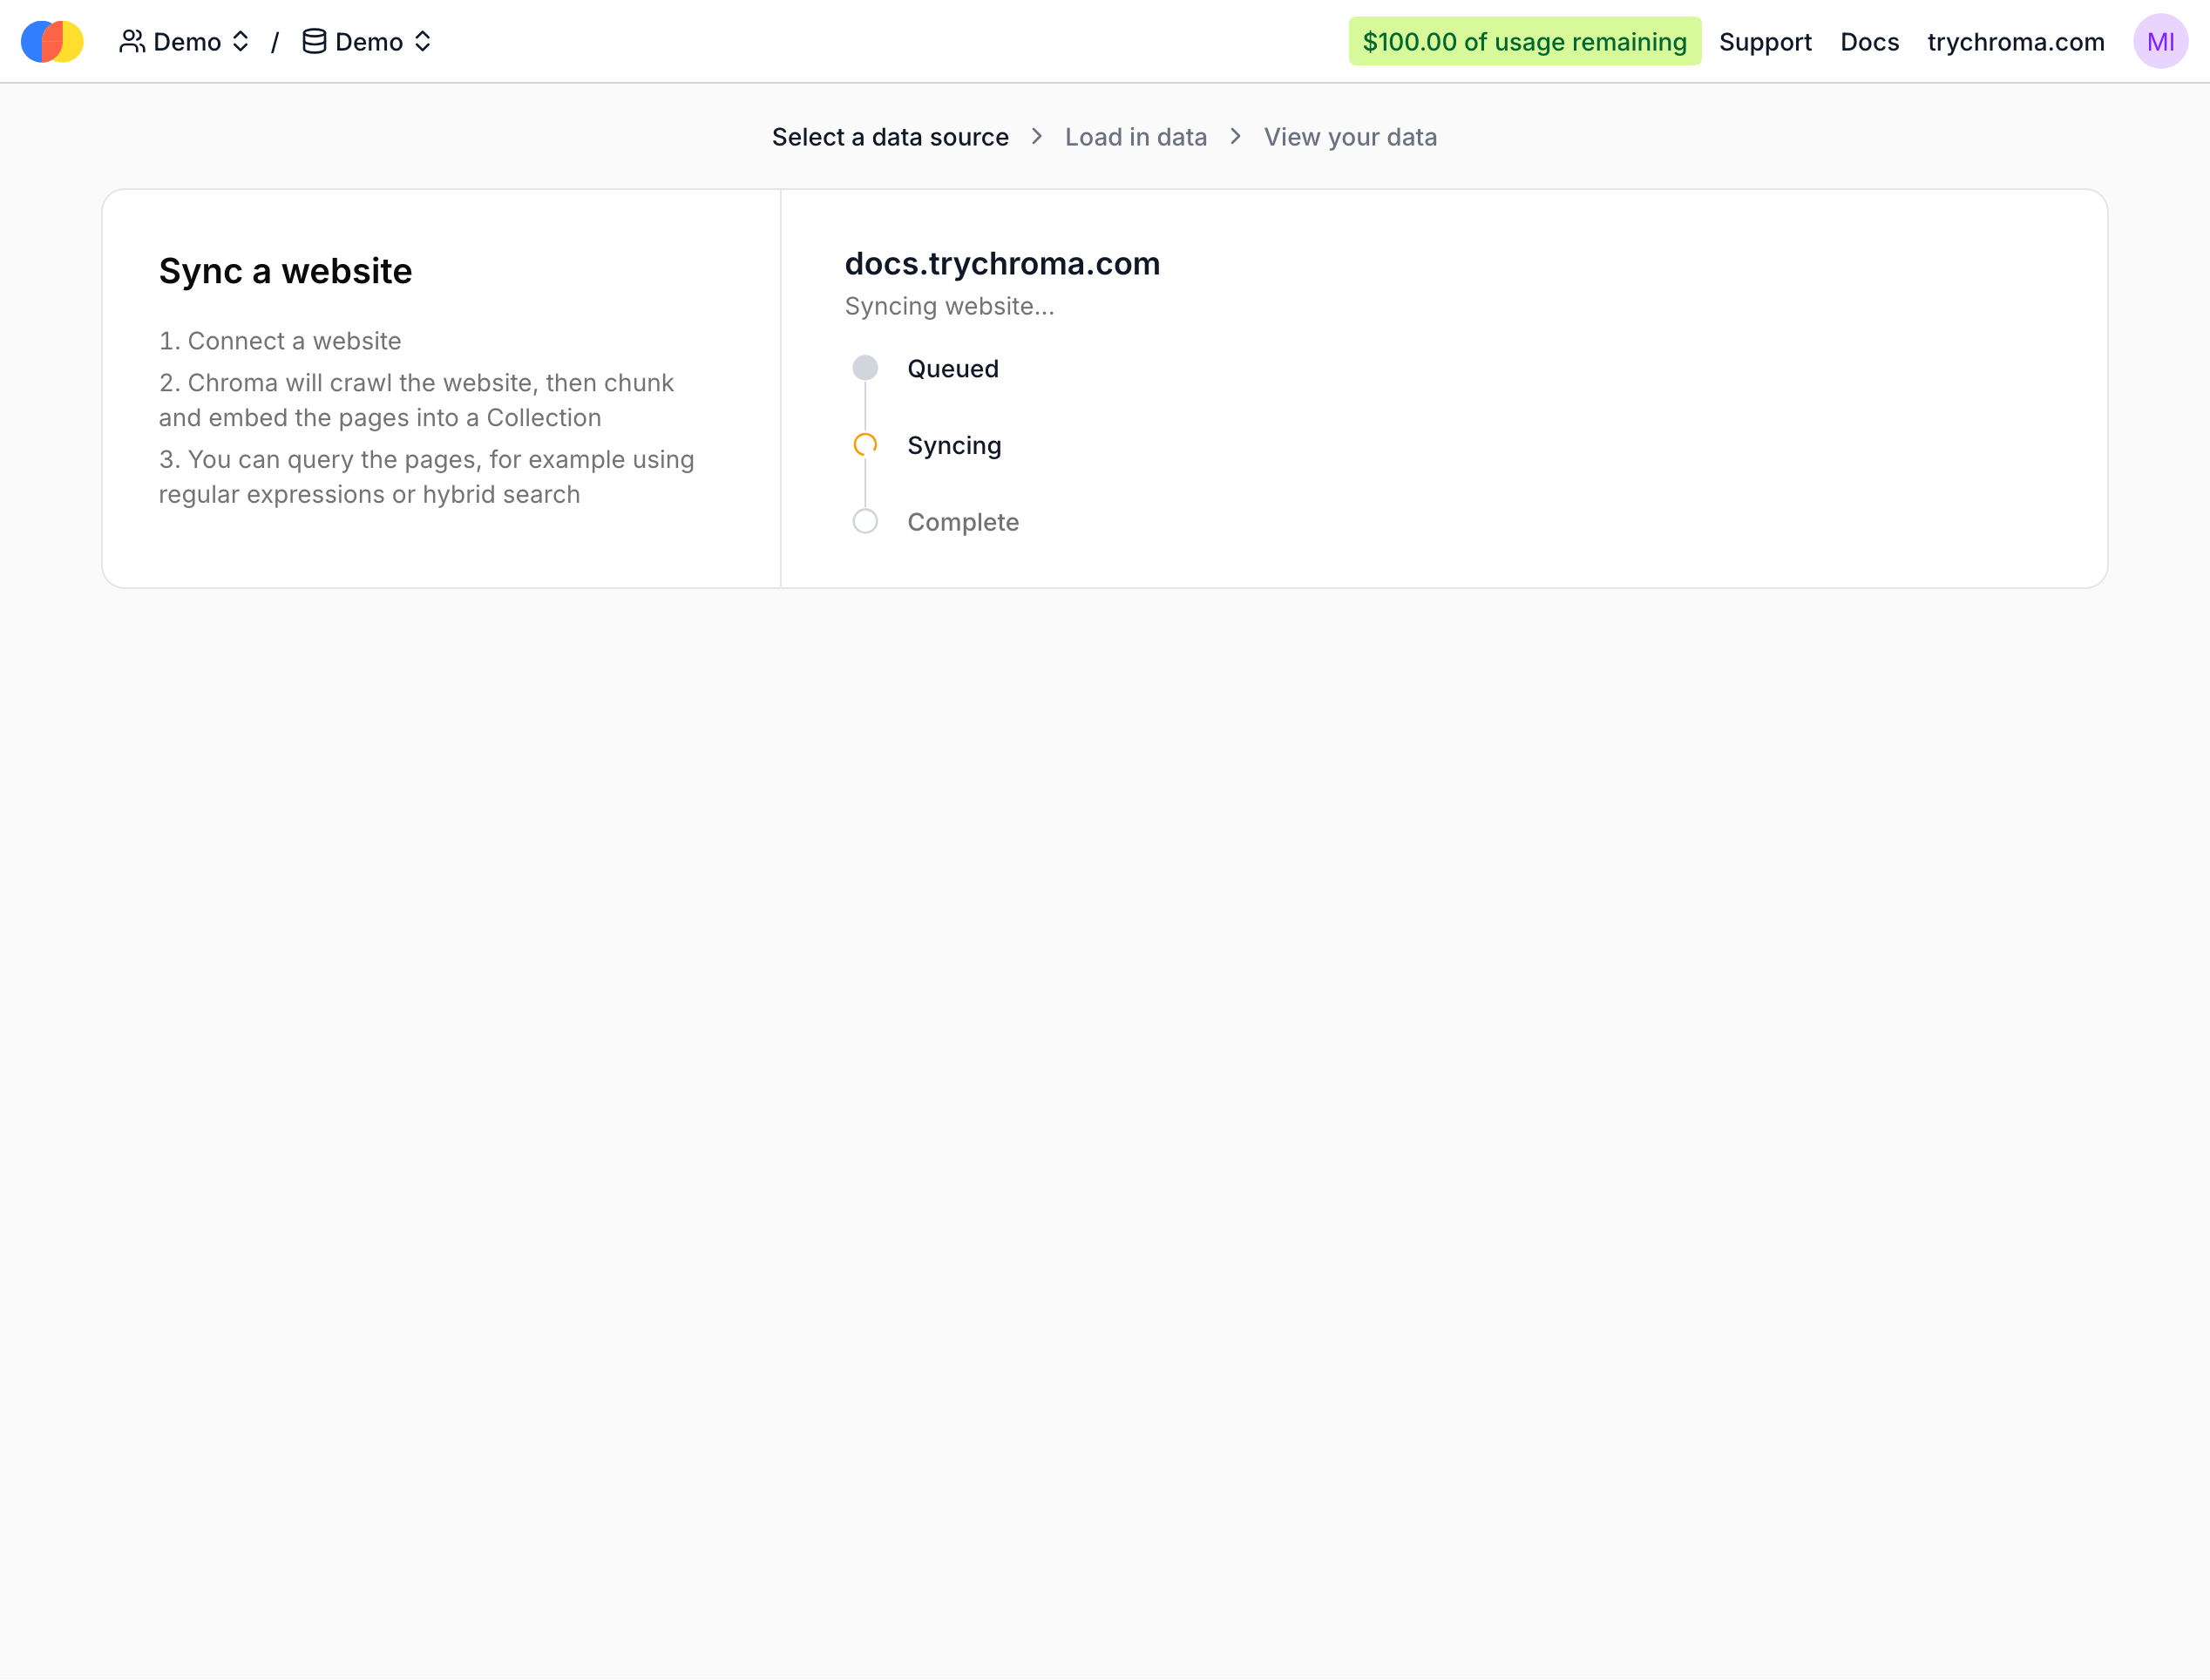
Task: Click the Chroma logo icon
Action: [51, 41]
